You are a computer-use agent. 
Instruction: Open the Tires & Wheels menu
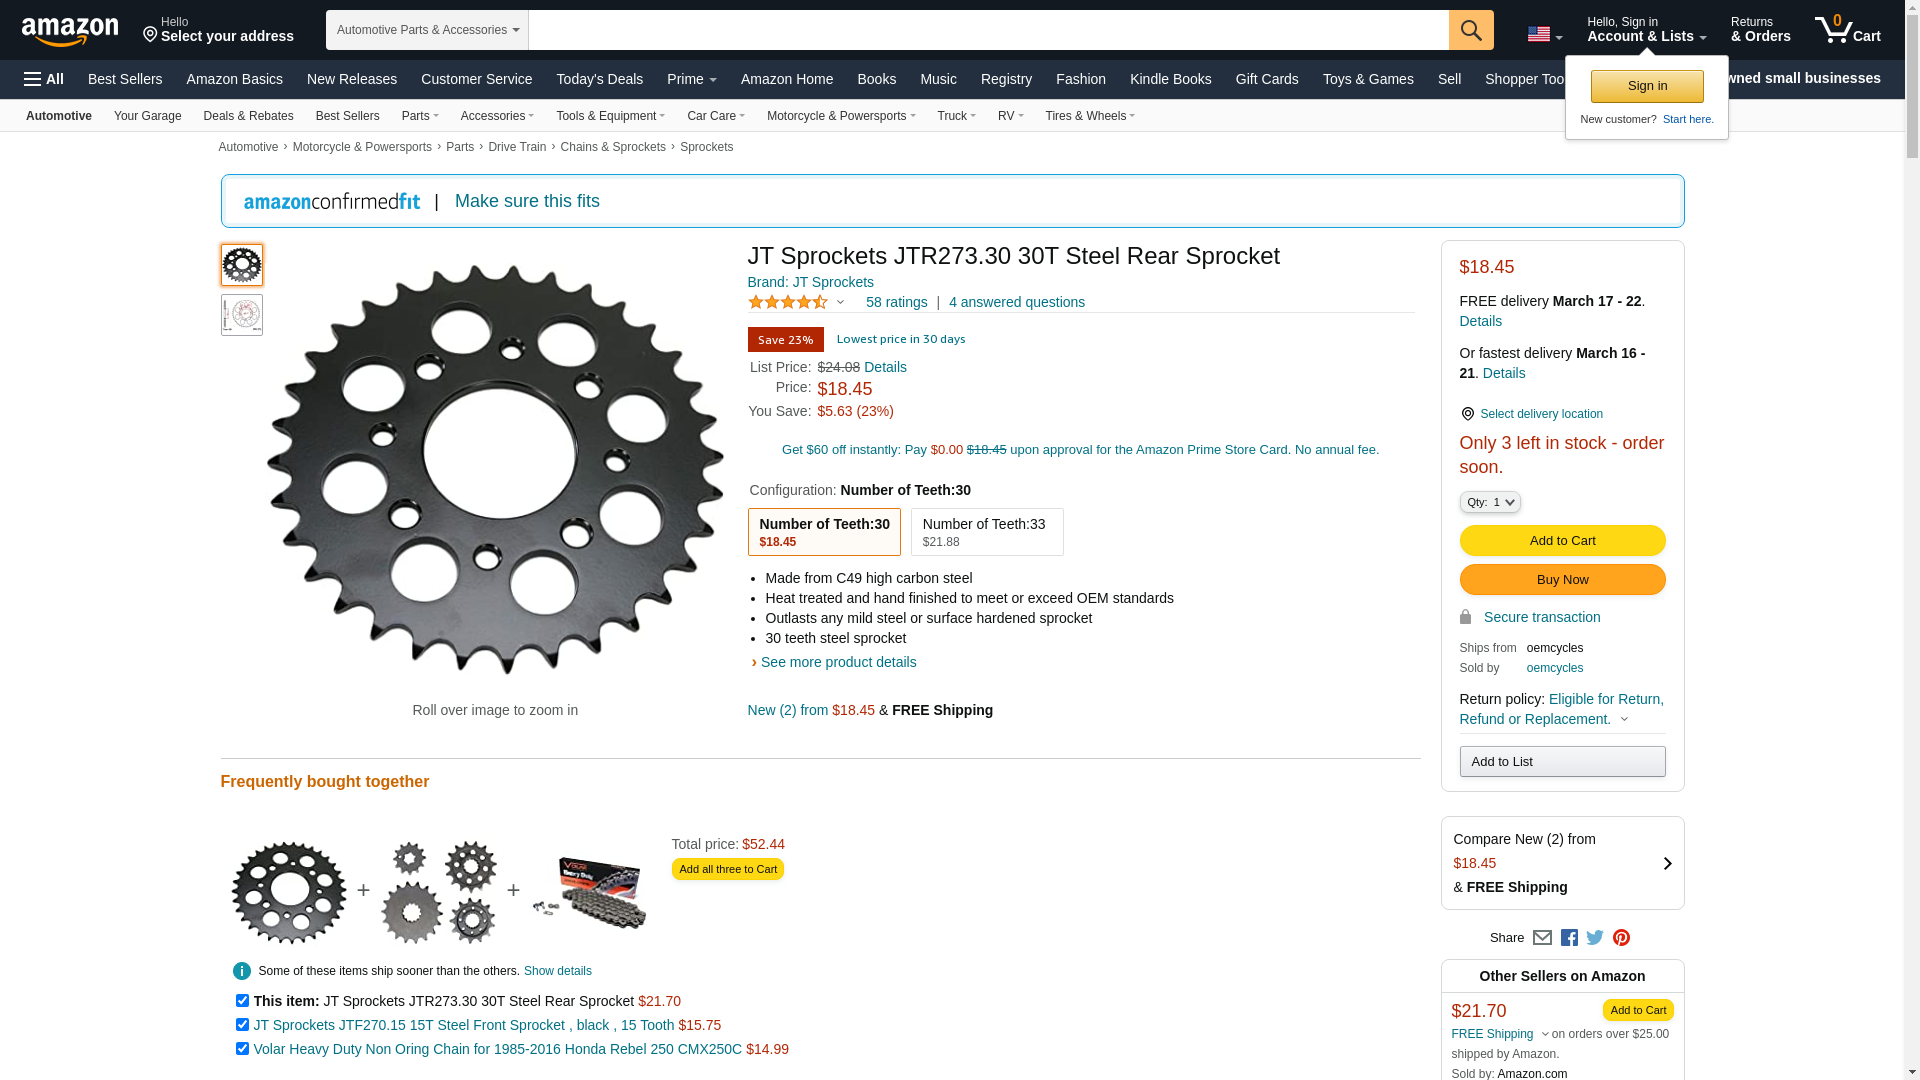point(1089,116)
